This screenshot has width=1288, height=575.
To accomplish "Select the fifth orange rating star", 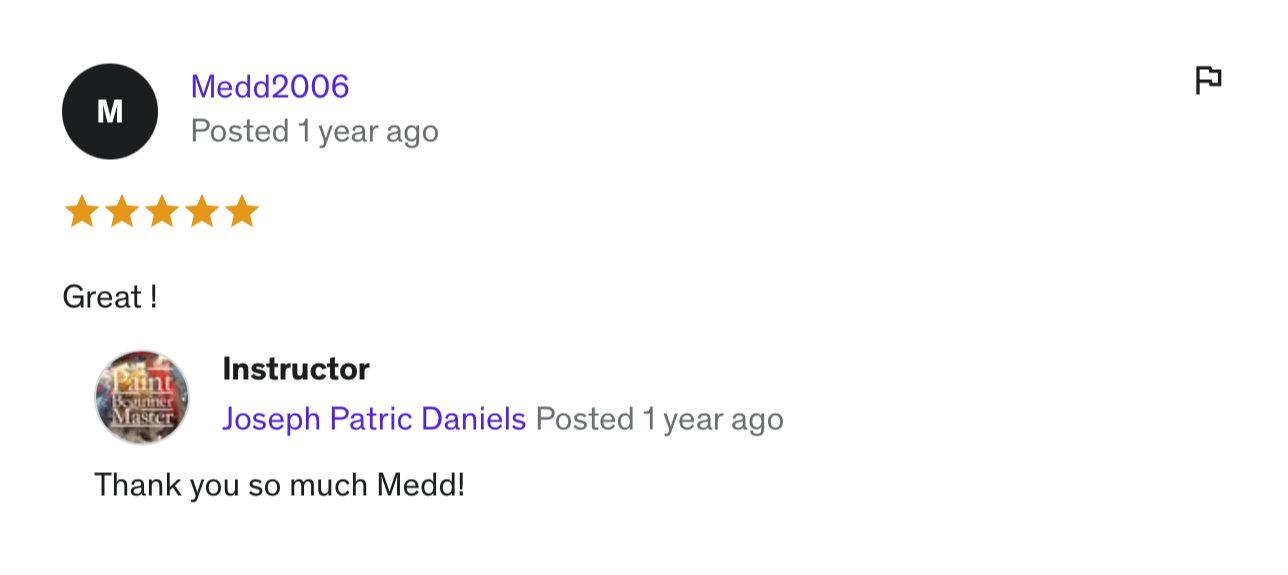I will [241, 212].
